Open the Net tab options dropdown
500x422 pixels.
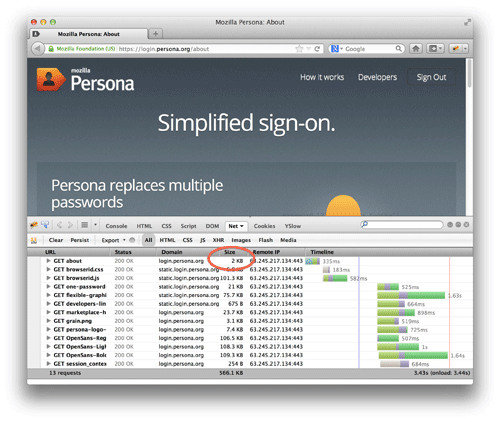pos(242,226)
